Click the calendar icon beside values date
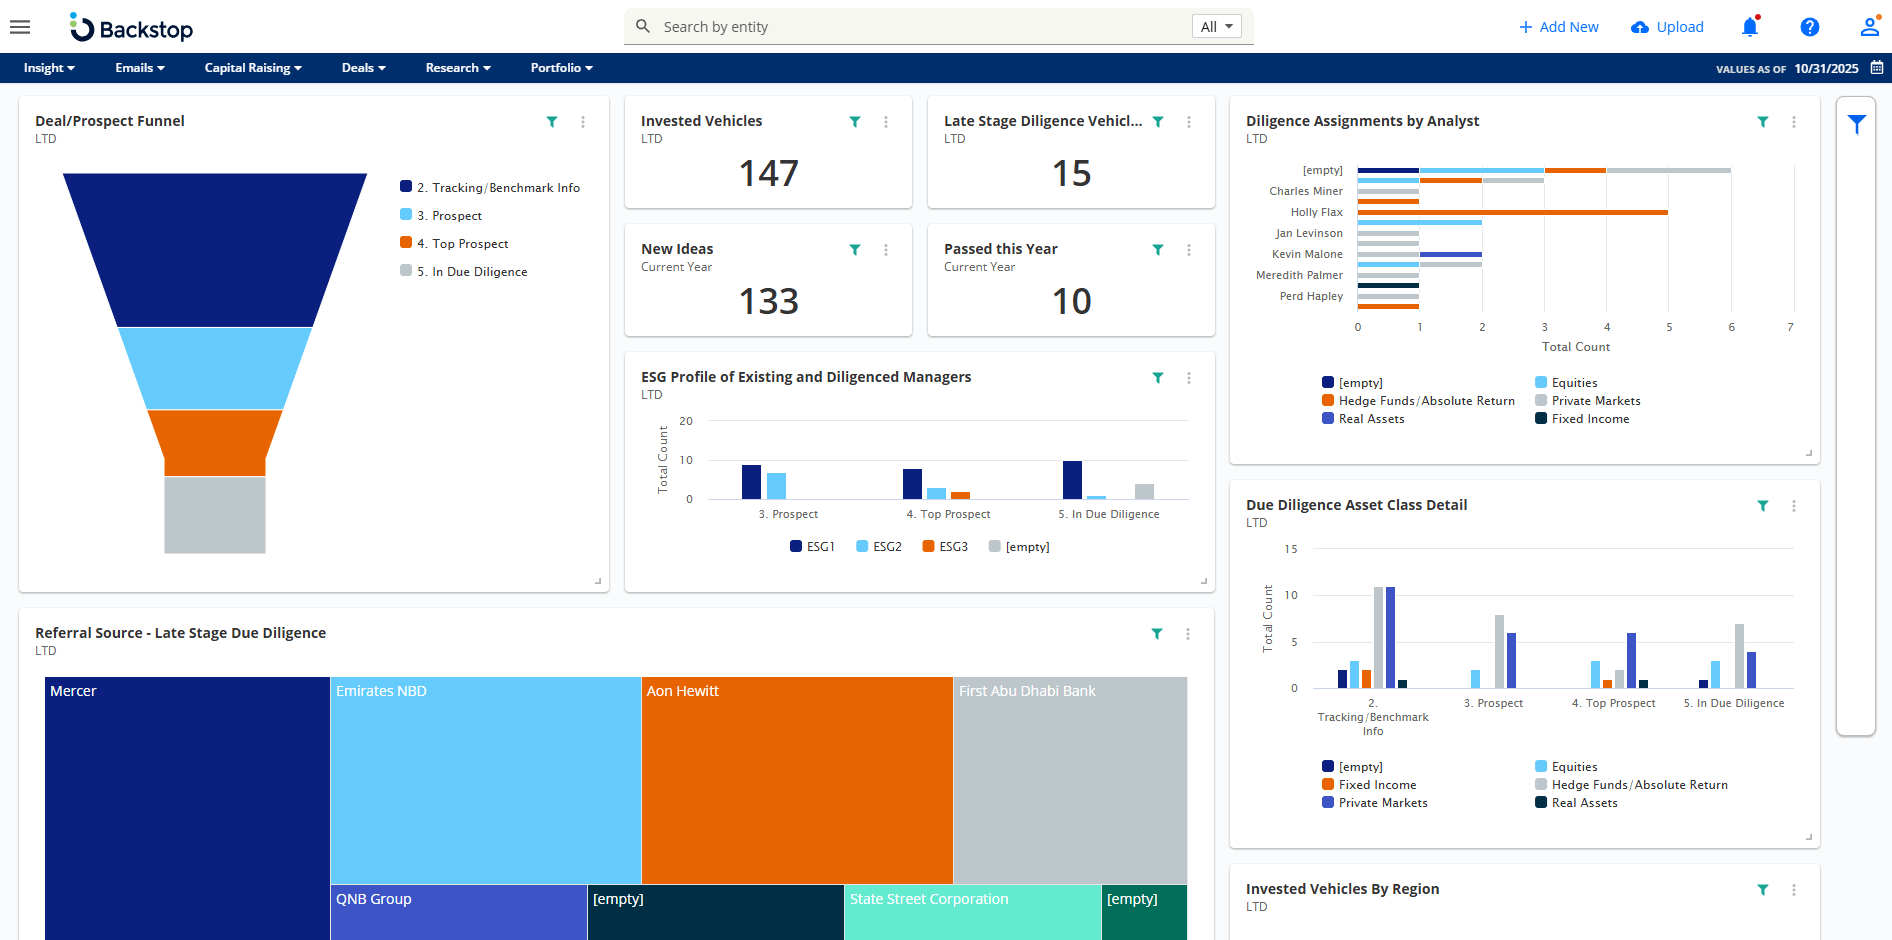The height and width of the screenshot is (940, 1892). point(1877,68)
